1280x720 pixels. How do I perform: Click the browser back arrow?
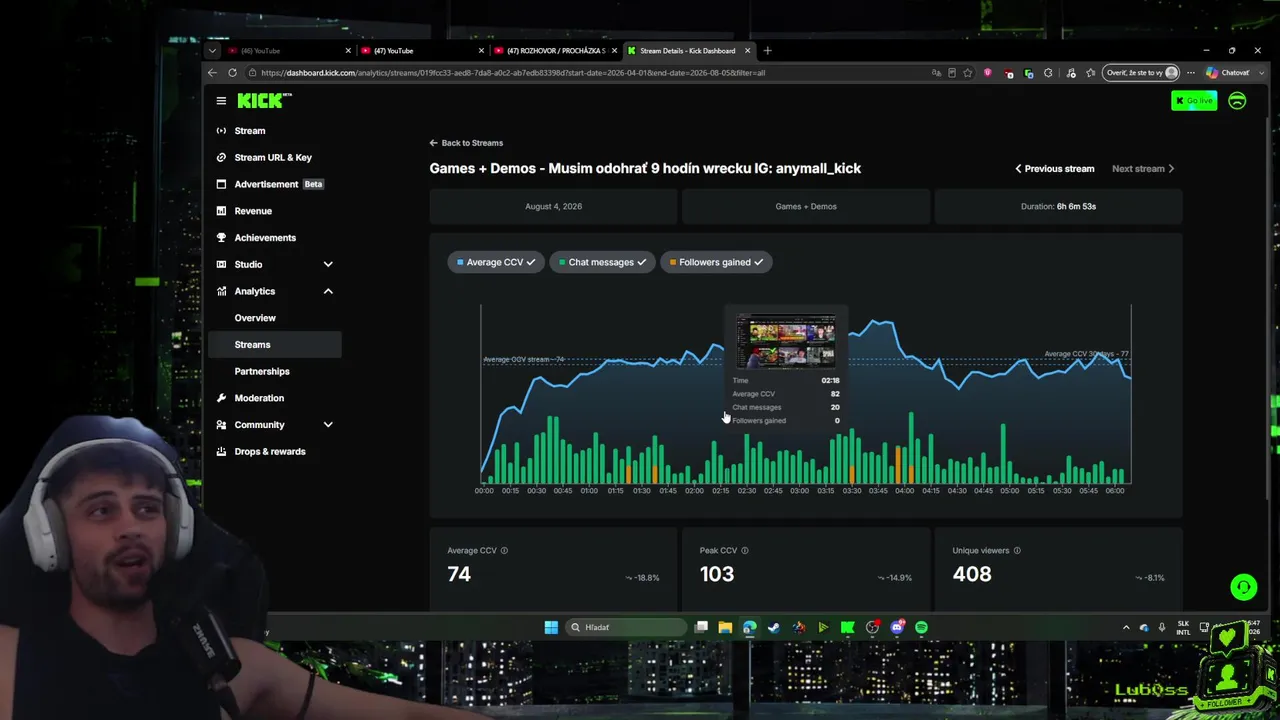pyautogui.click(x=212, y=73)
